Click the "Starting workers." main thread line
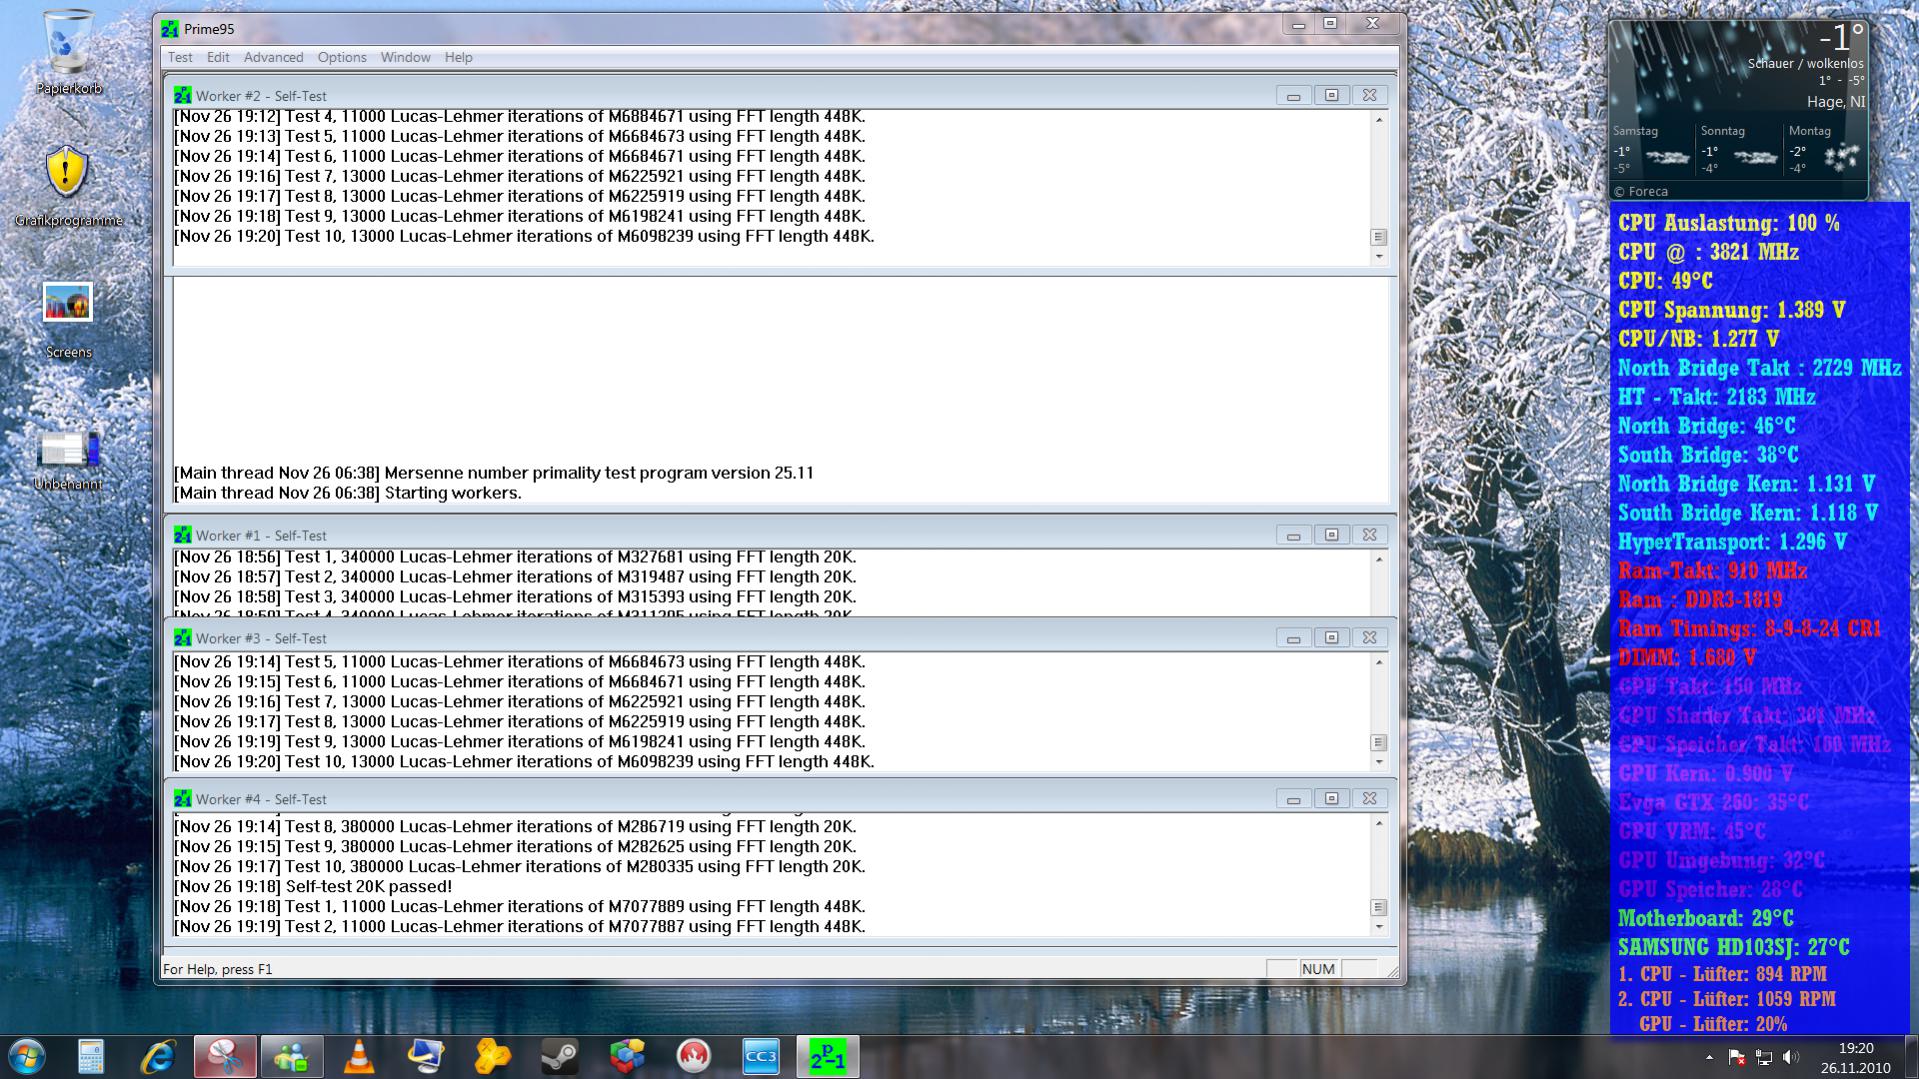Viewport: 1919px width, 1079px height. 348,493
